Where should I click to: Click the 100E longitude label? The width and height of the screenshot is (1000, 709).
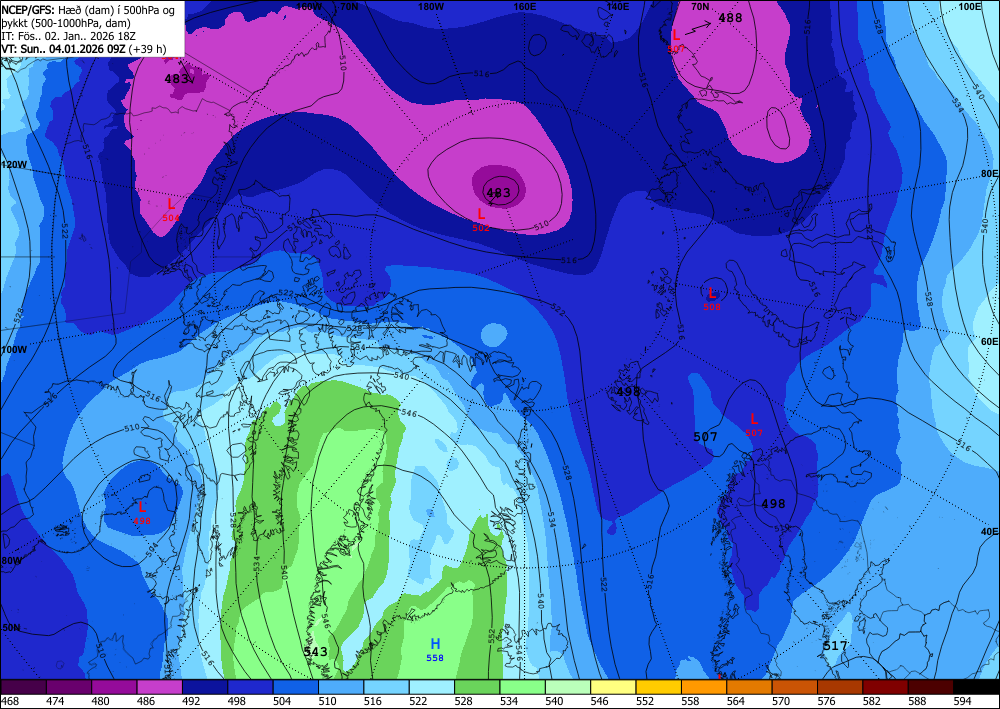(x=969, y=6)
